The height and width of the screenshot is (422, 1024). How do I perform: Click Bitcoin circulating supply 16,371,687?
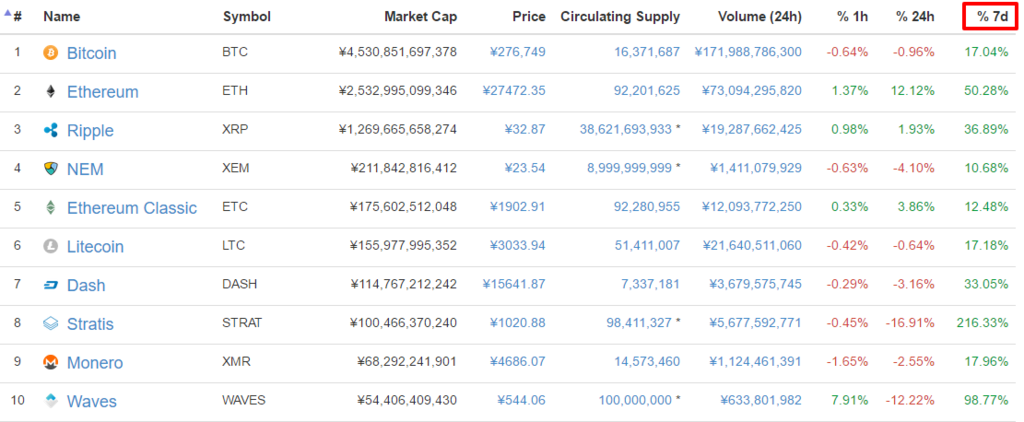click(647, 52)
